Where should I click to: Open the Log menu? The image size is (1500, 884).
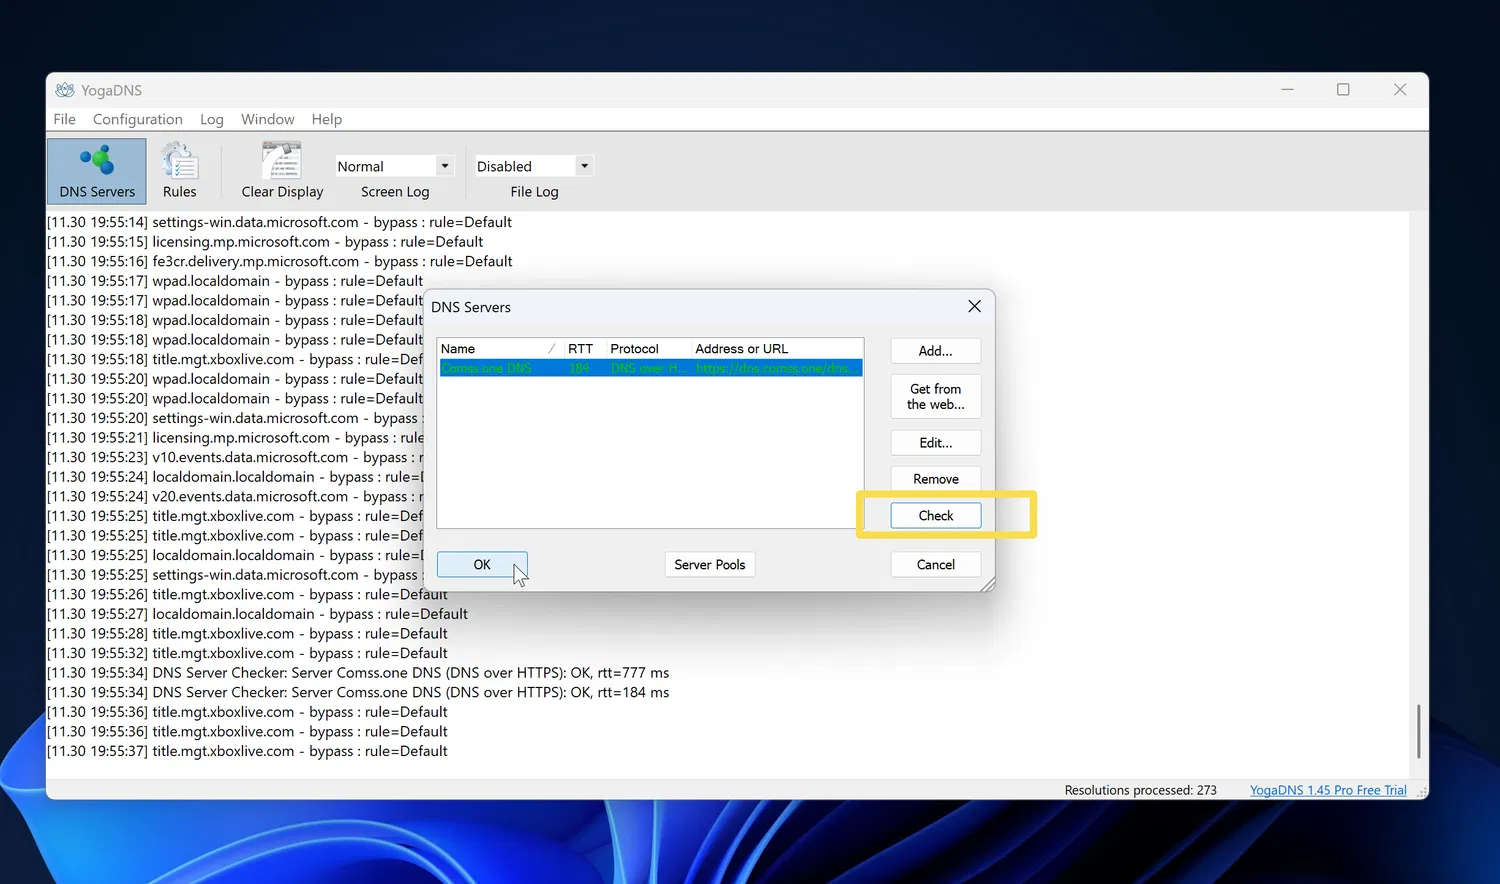[x=212, y=119]
